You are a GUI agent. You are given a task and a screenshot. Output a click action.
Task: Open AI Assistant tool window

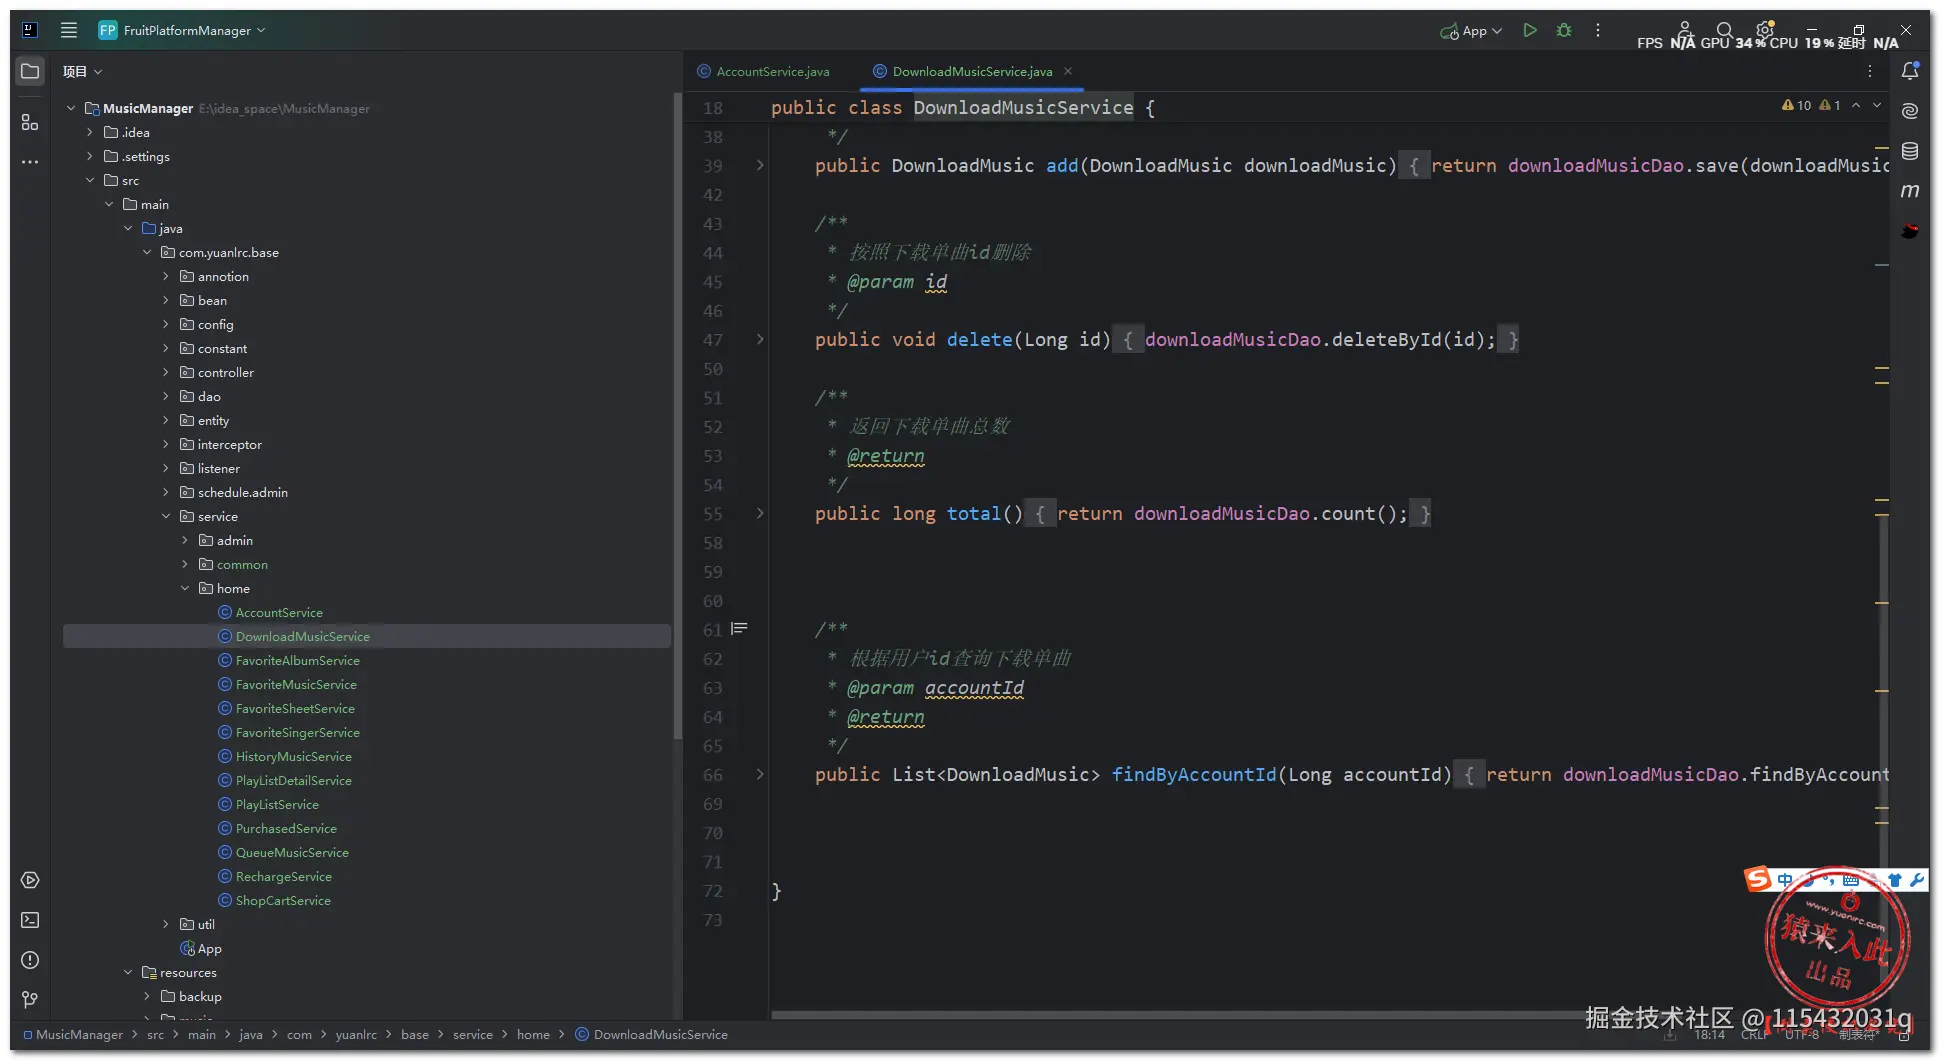pos(1910,111)
